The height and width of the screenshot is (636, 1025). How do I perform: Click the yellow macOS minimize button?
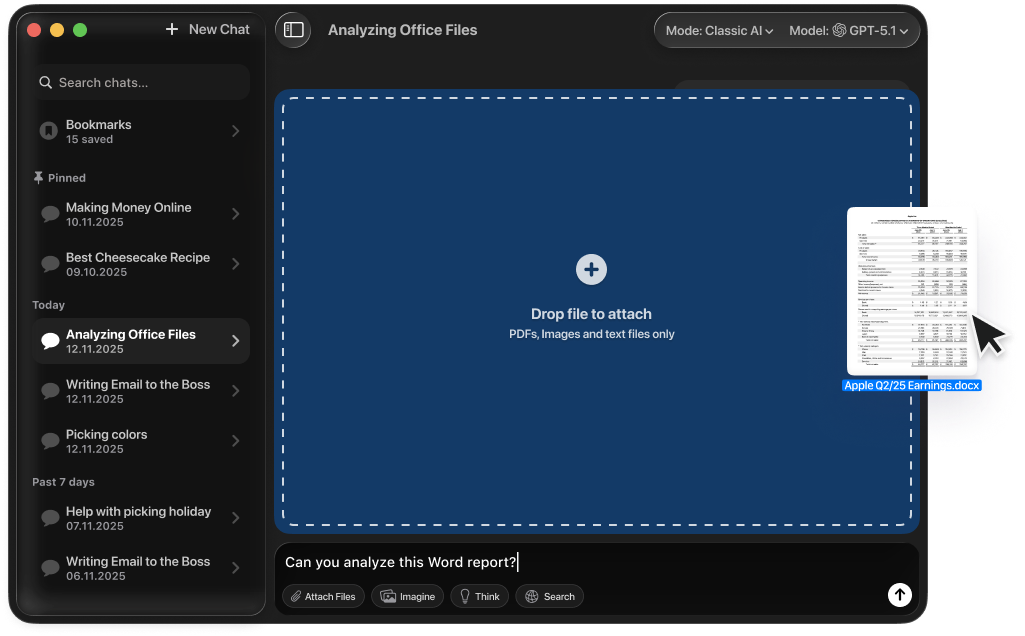(57, 30)
